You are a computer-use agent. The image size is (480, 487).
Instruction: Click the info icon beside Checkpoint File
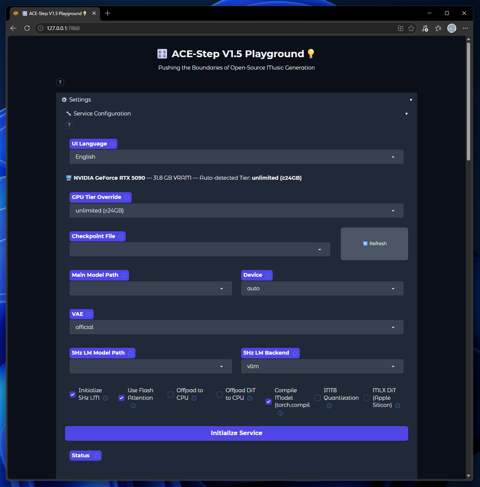(x=121, y=236)
